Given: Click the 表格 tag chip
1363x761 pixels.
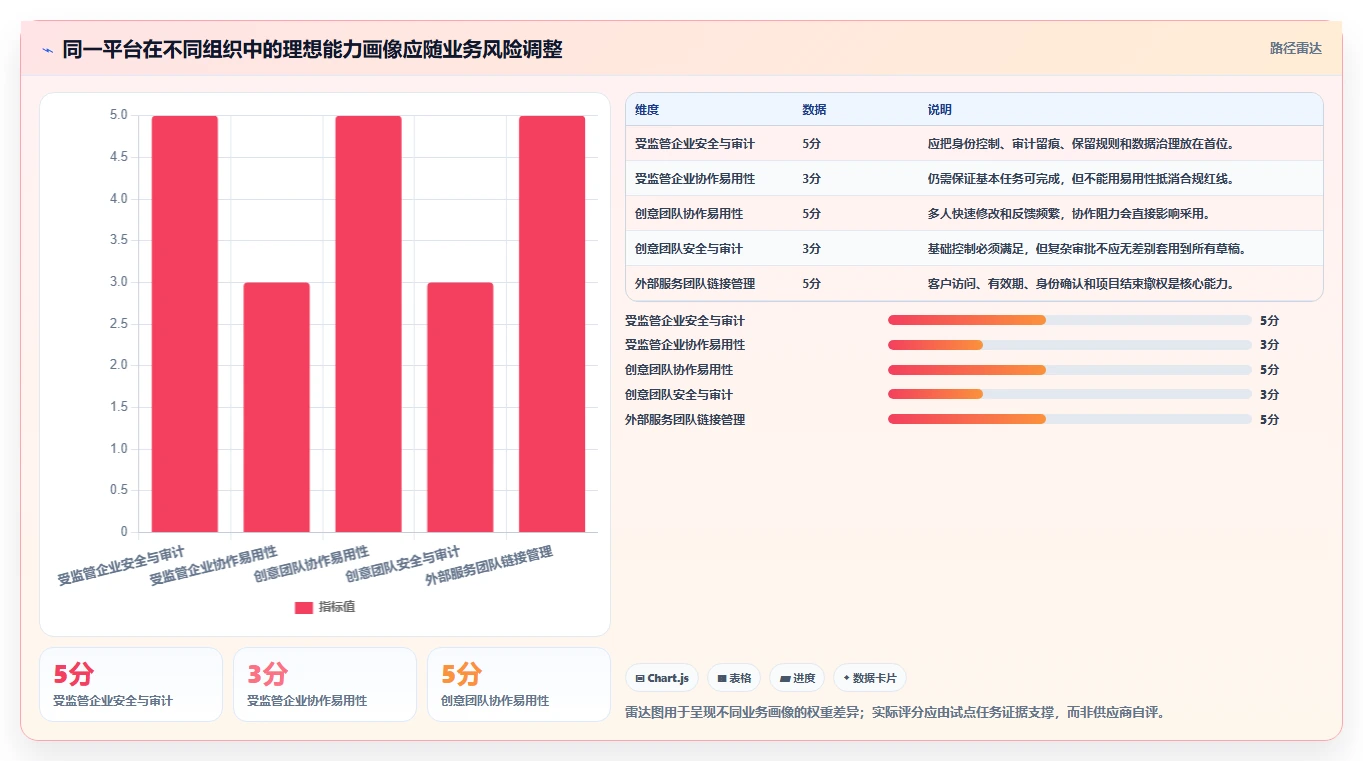Looking at the screenshot, I should 734,678.
